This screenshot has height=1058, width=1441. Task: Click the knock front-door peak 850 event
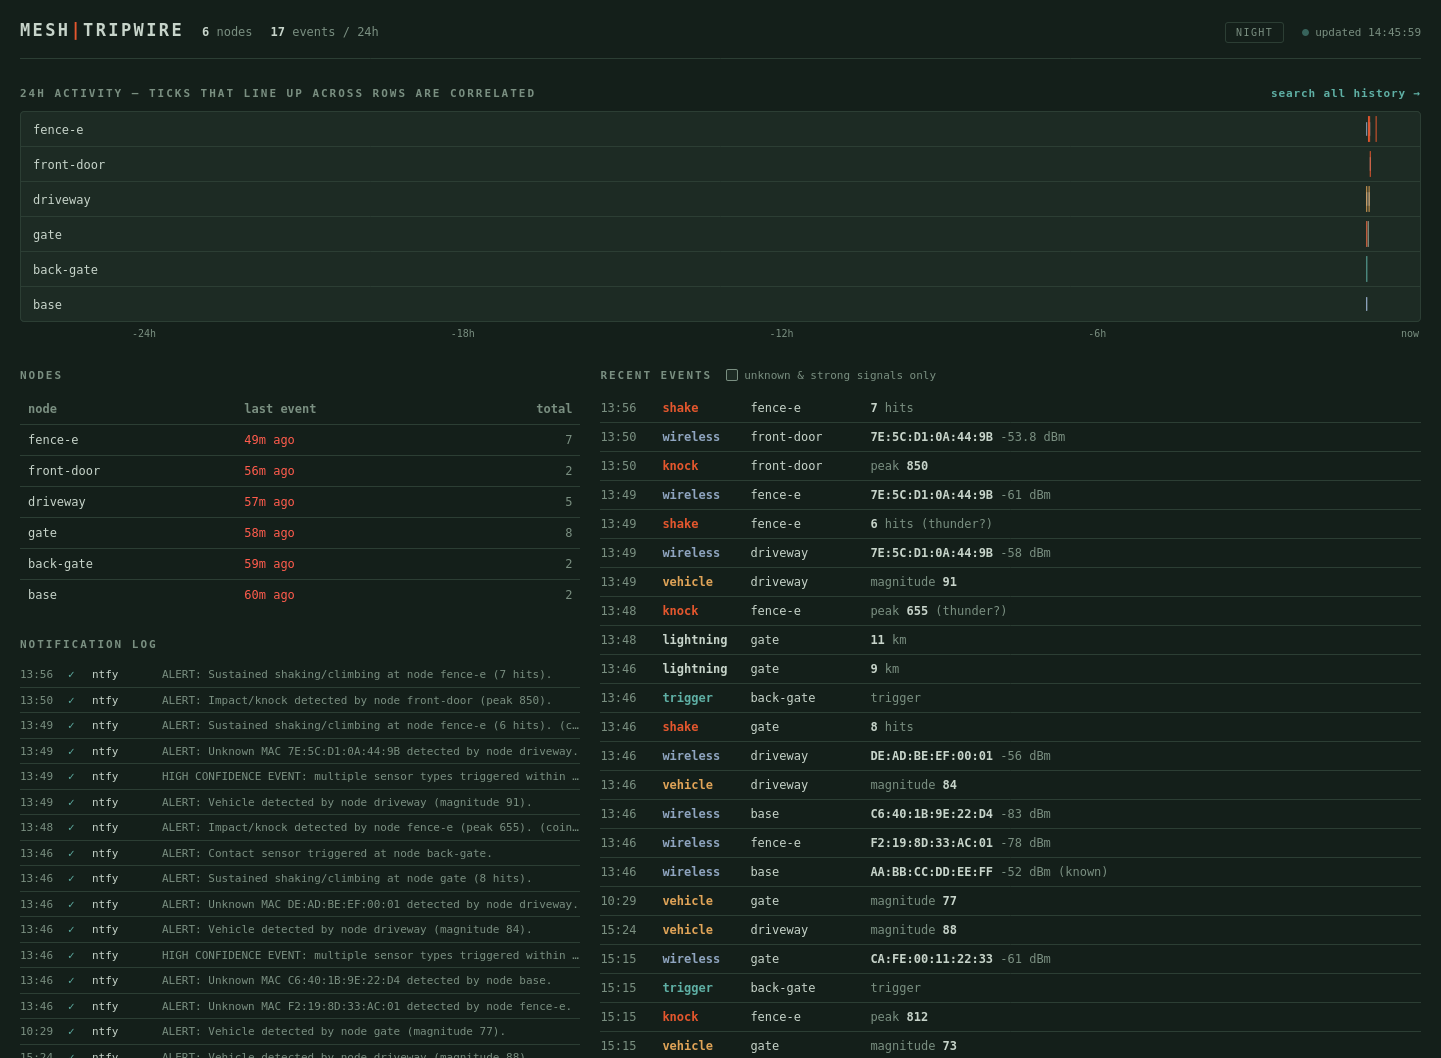[1010, 466]
